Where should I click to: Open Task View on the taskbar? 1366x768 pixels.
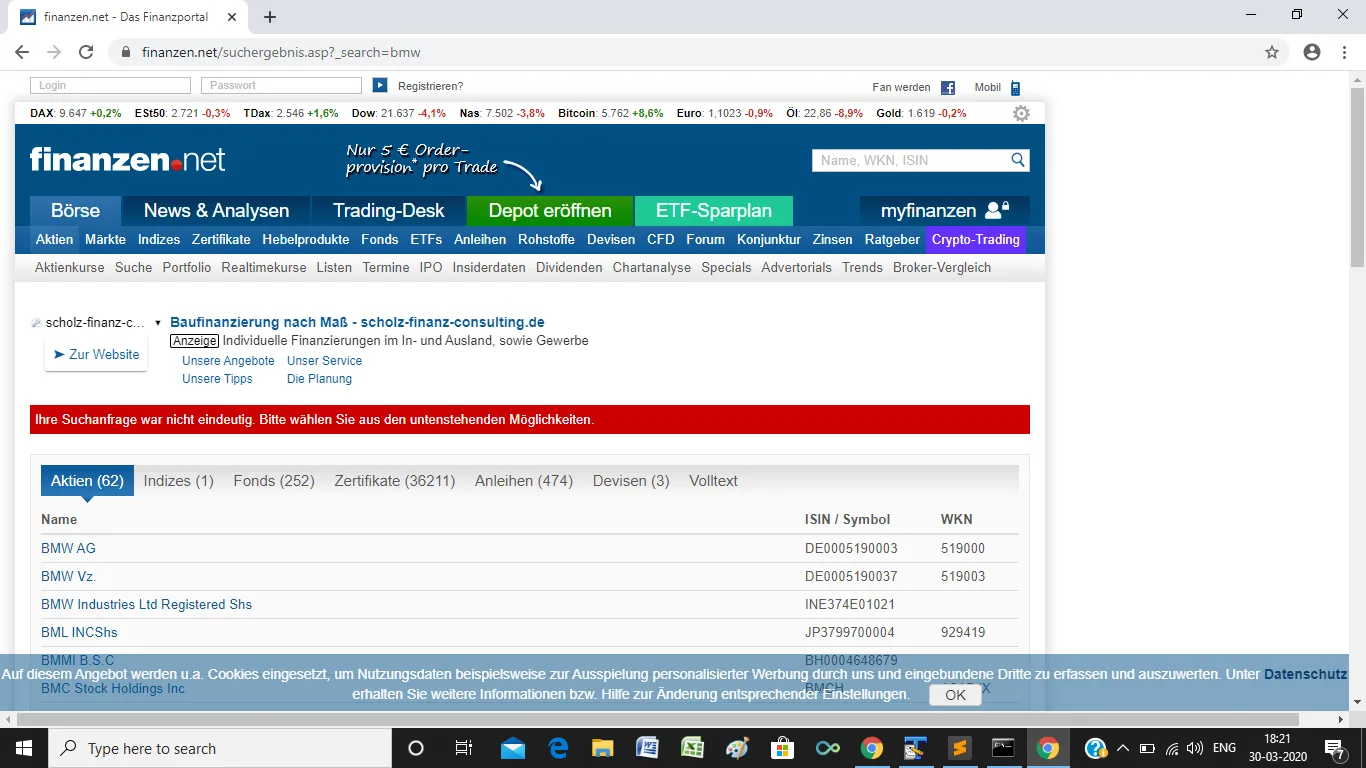pyautogui.click(x=463, y=748)
